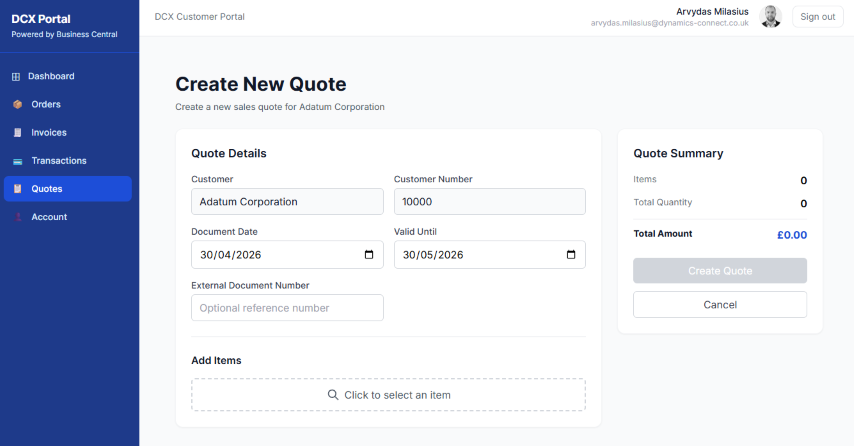Click the Sign out button

[x=817, y=17]
